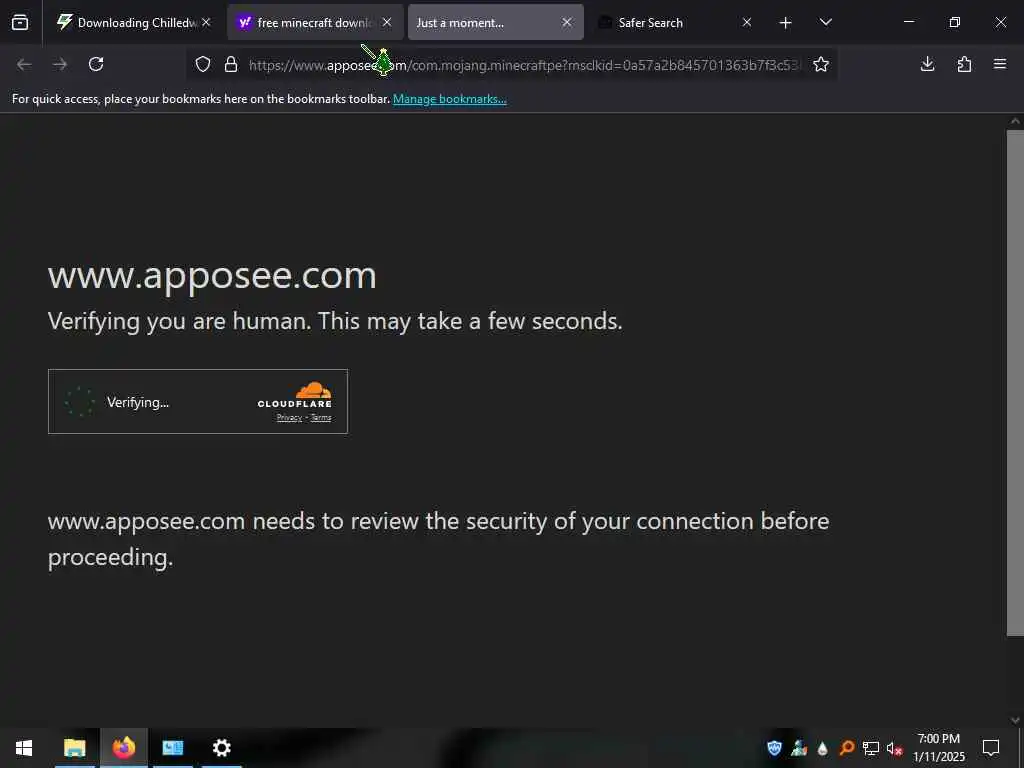Open Settings gear in taskbar
Viewport: 1024px width, 768px height.
[x=221, y=748]
